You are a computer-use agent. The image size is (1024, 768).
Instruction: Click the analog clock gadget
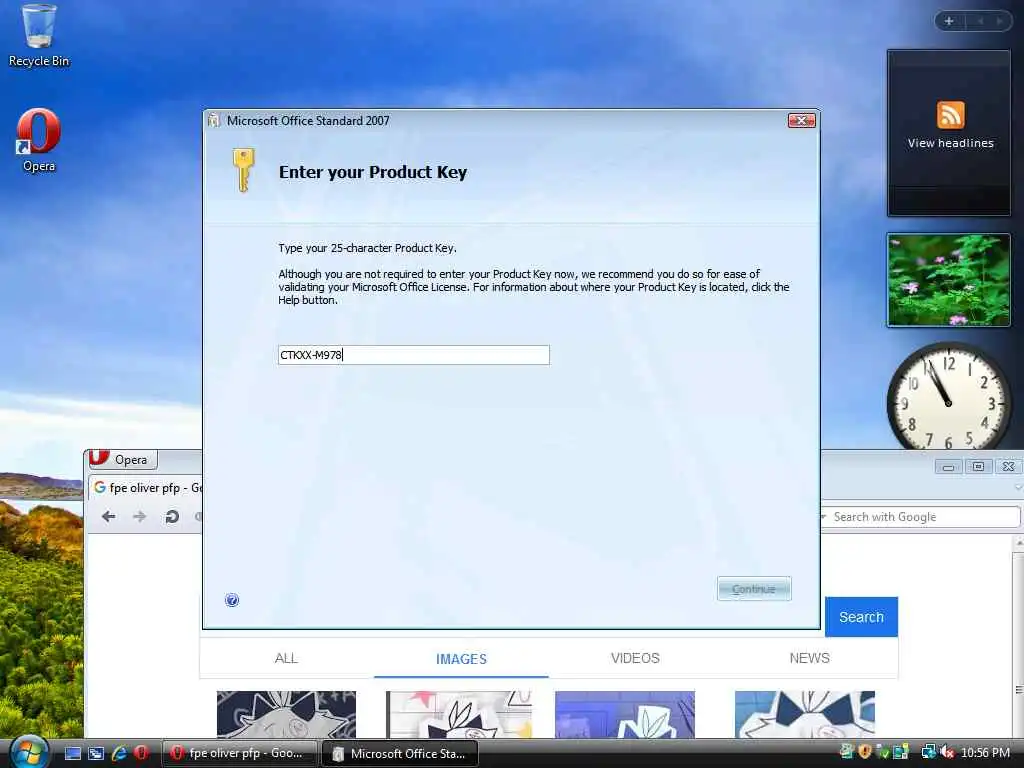pyautogui.click(x=948, y=398)
